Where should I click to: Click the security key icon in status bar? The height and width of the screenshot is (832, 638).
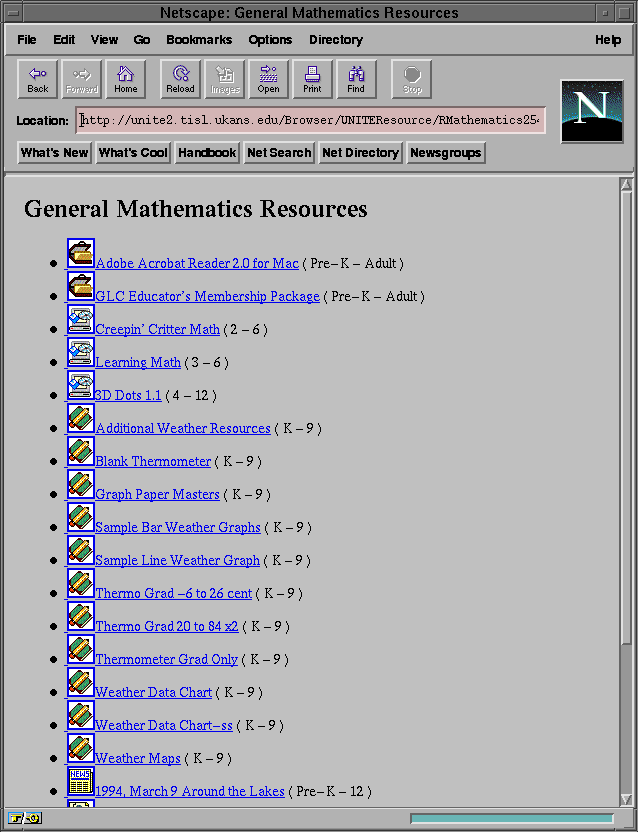[25, 818]
